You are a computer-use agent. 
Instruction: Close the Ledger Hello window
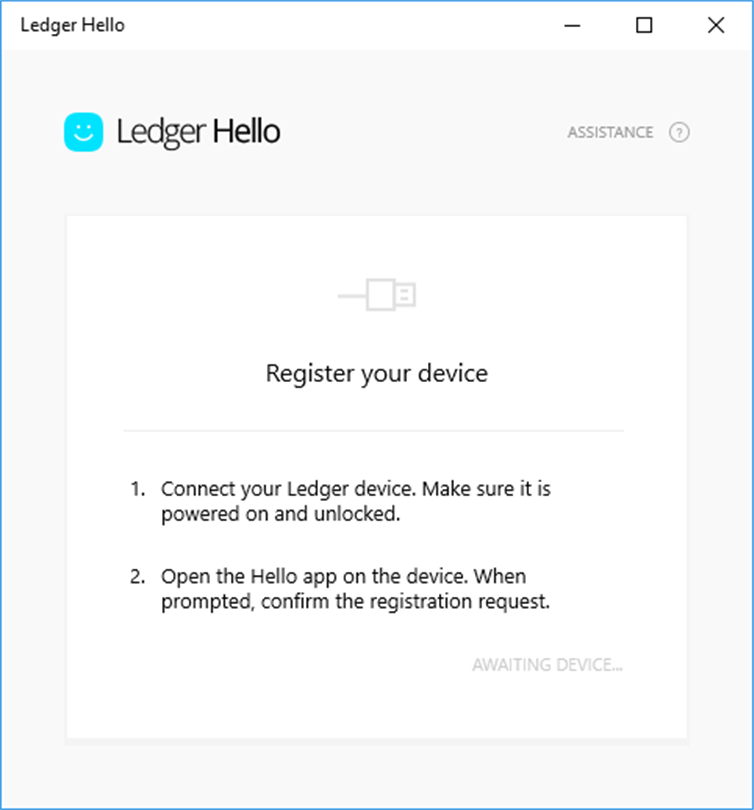(716, 25)
